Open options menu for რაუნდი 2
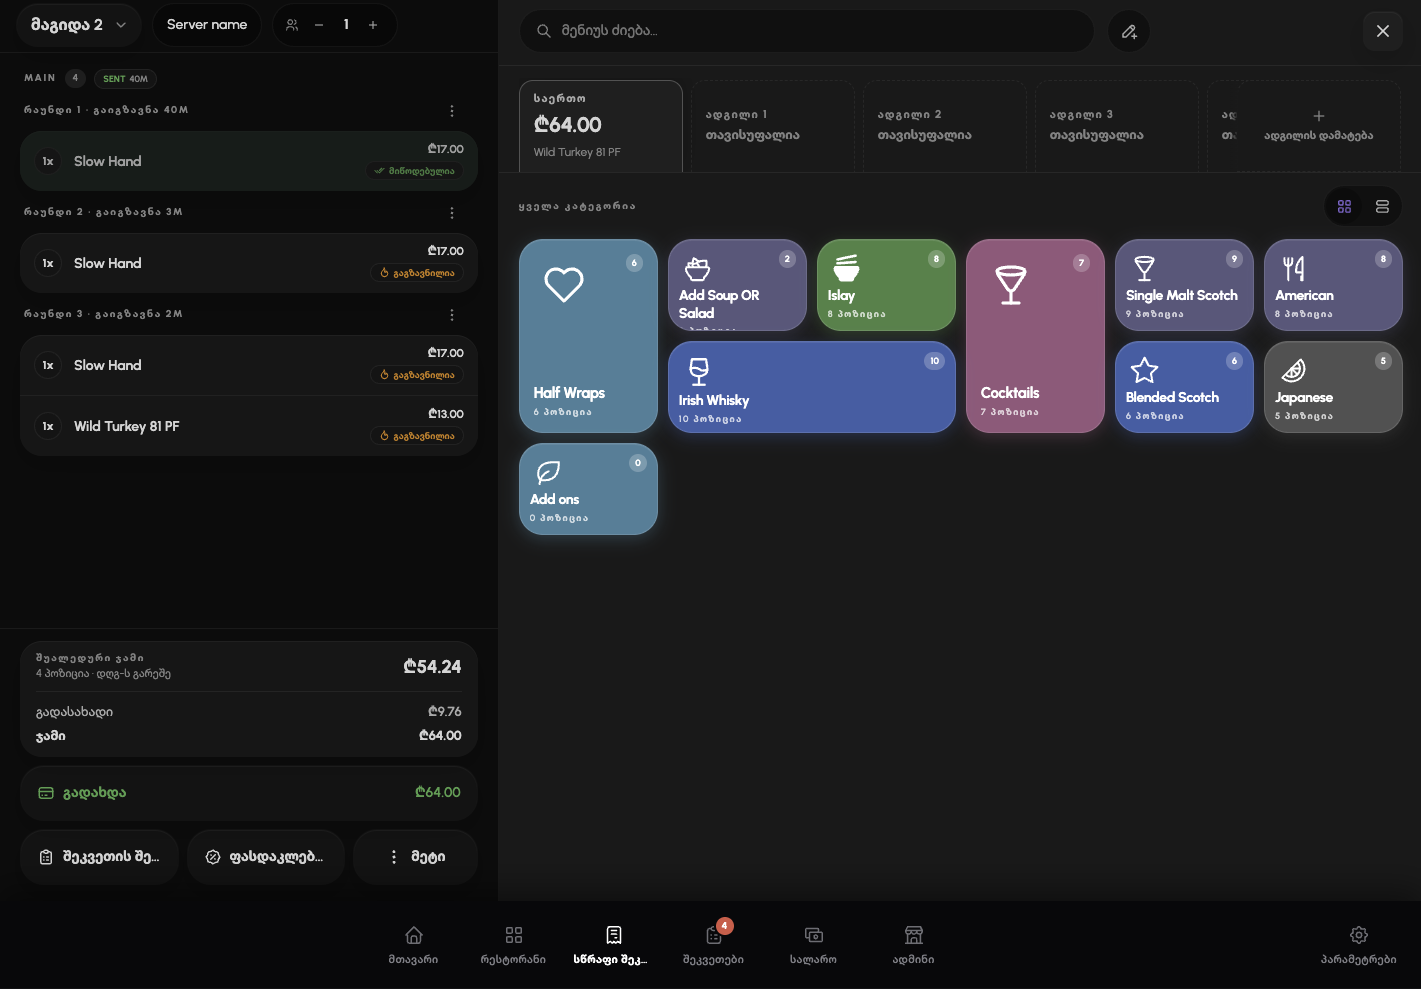This screenshot has height=989, width=1421. click(x=452, y=213)
